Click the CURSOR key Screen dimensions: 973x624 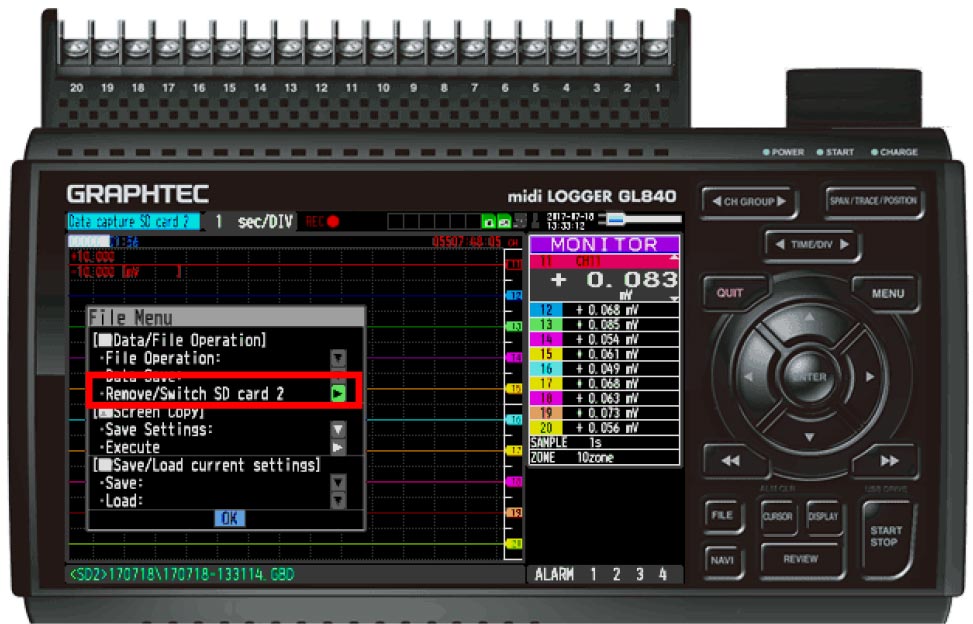coord(778,516)
